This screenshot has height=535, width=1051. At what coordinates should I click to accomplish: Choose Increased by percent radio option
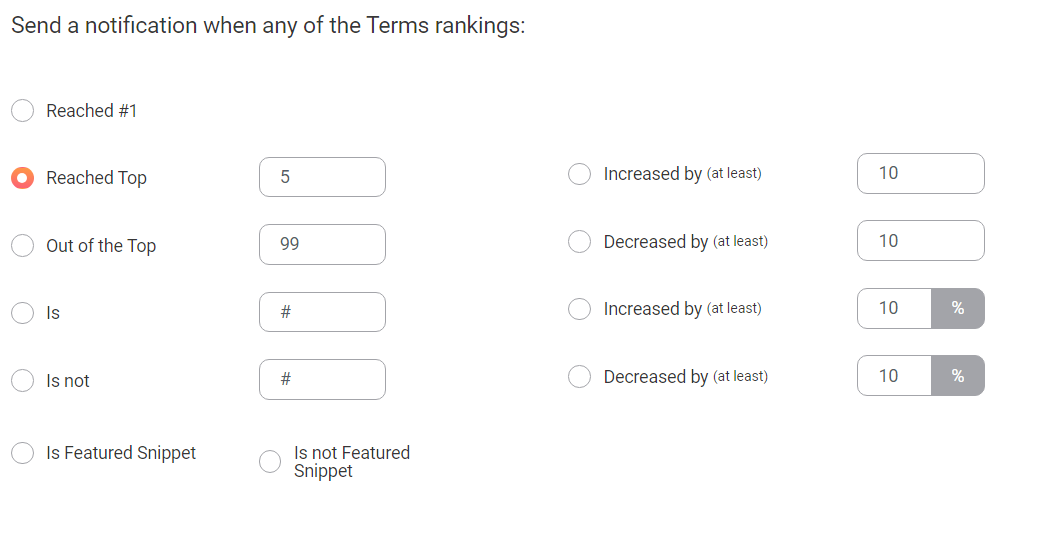[579, 308]
